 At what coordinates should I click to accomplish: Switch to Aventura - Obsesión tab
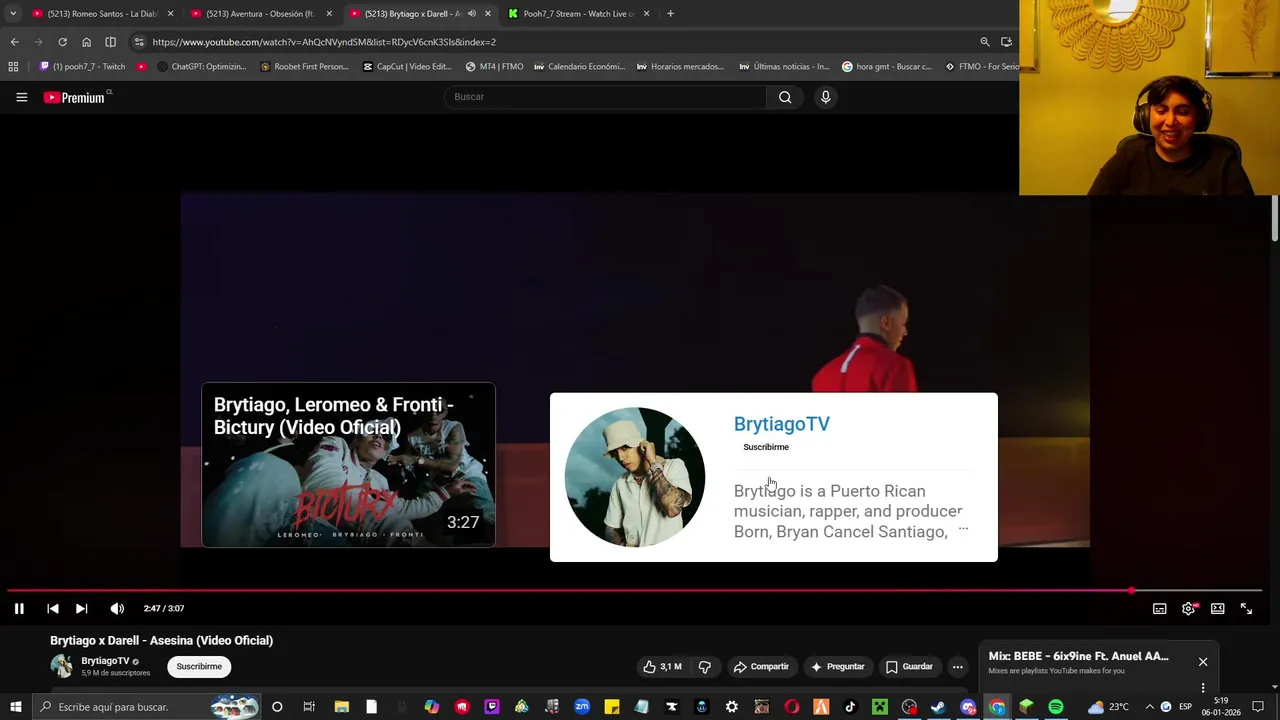(x=260, y=14)
